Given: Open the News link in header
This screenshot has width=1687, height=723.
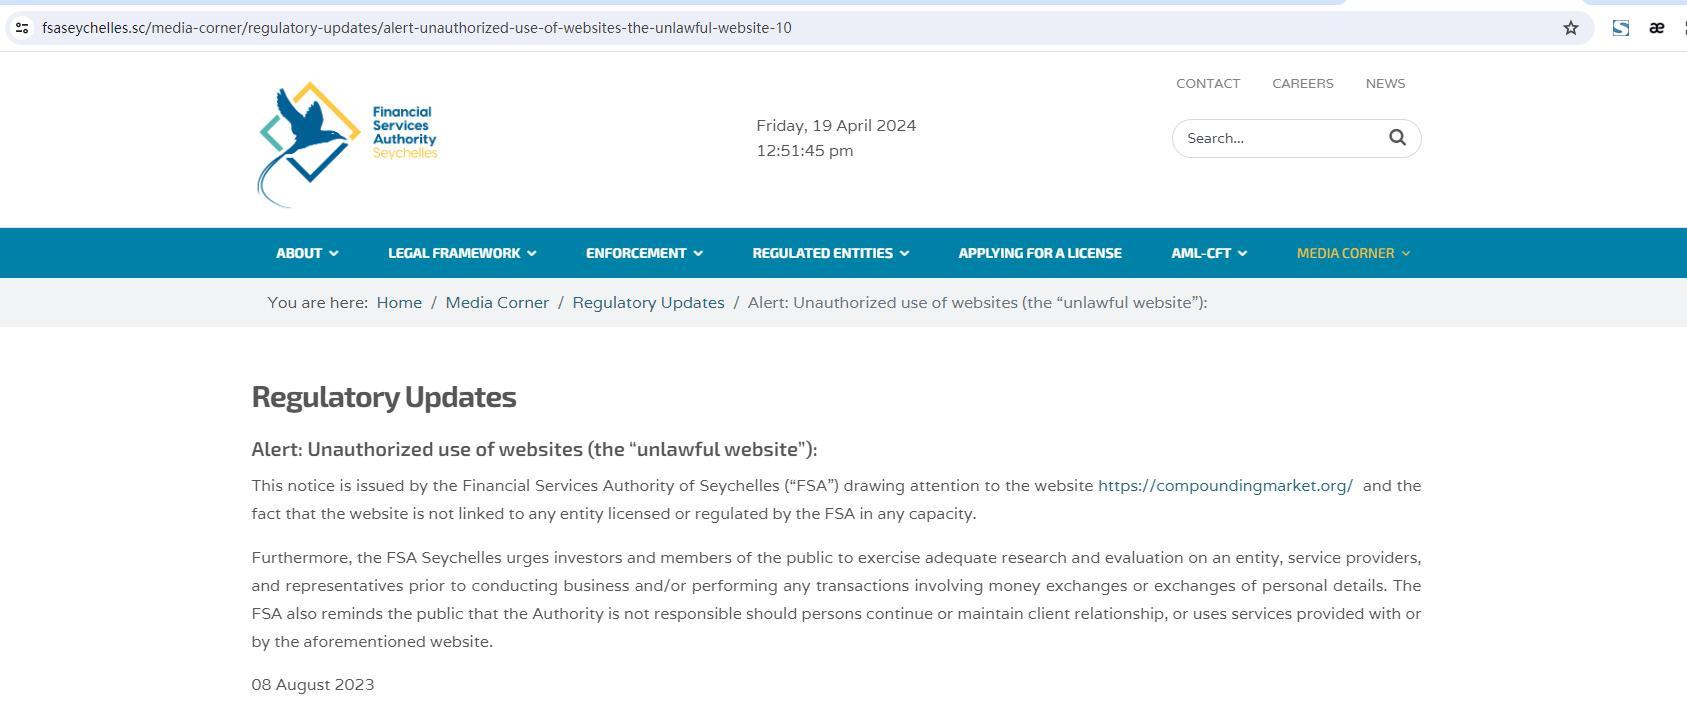Looking at the screenshot, I should click(1385, 84).
